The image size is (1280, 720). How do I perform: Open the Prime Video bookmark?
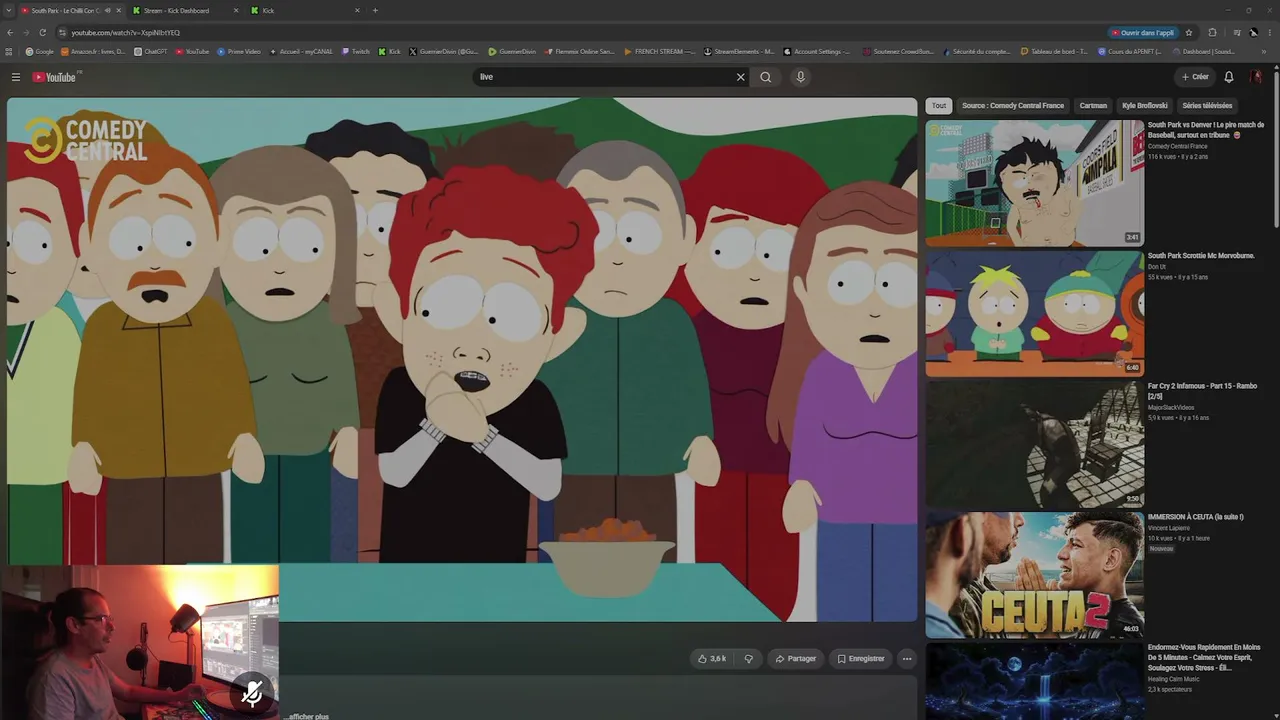pos(239,51)
